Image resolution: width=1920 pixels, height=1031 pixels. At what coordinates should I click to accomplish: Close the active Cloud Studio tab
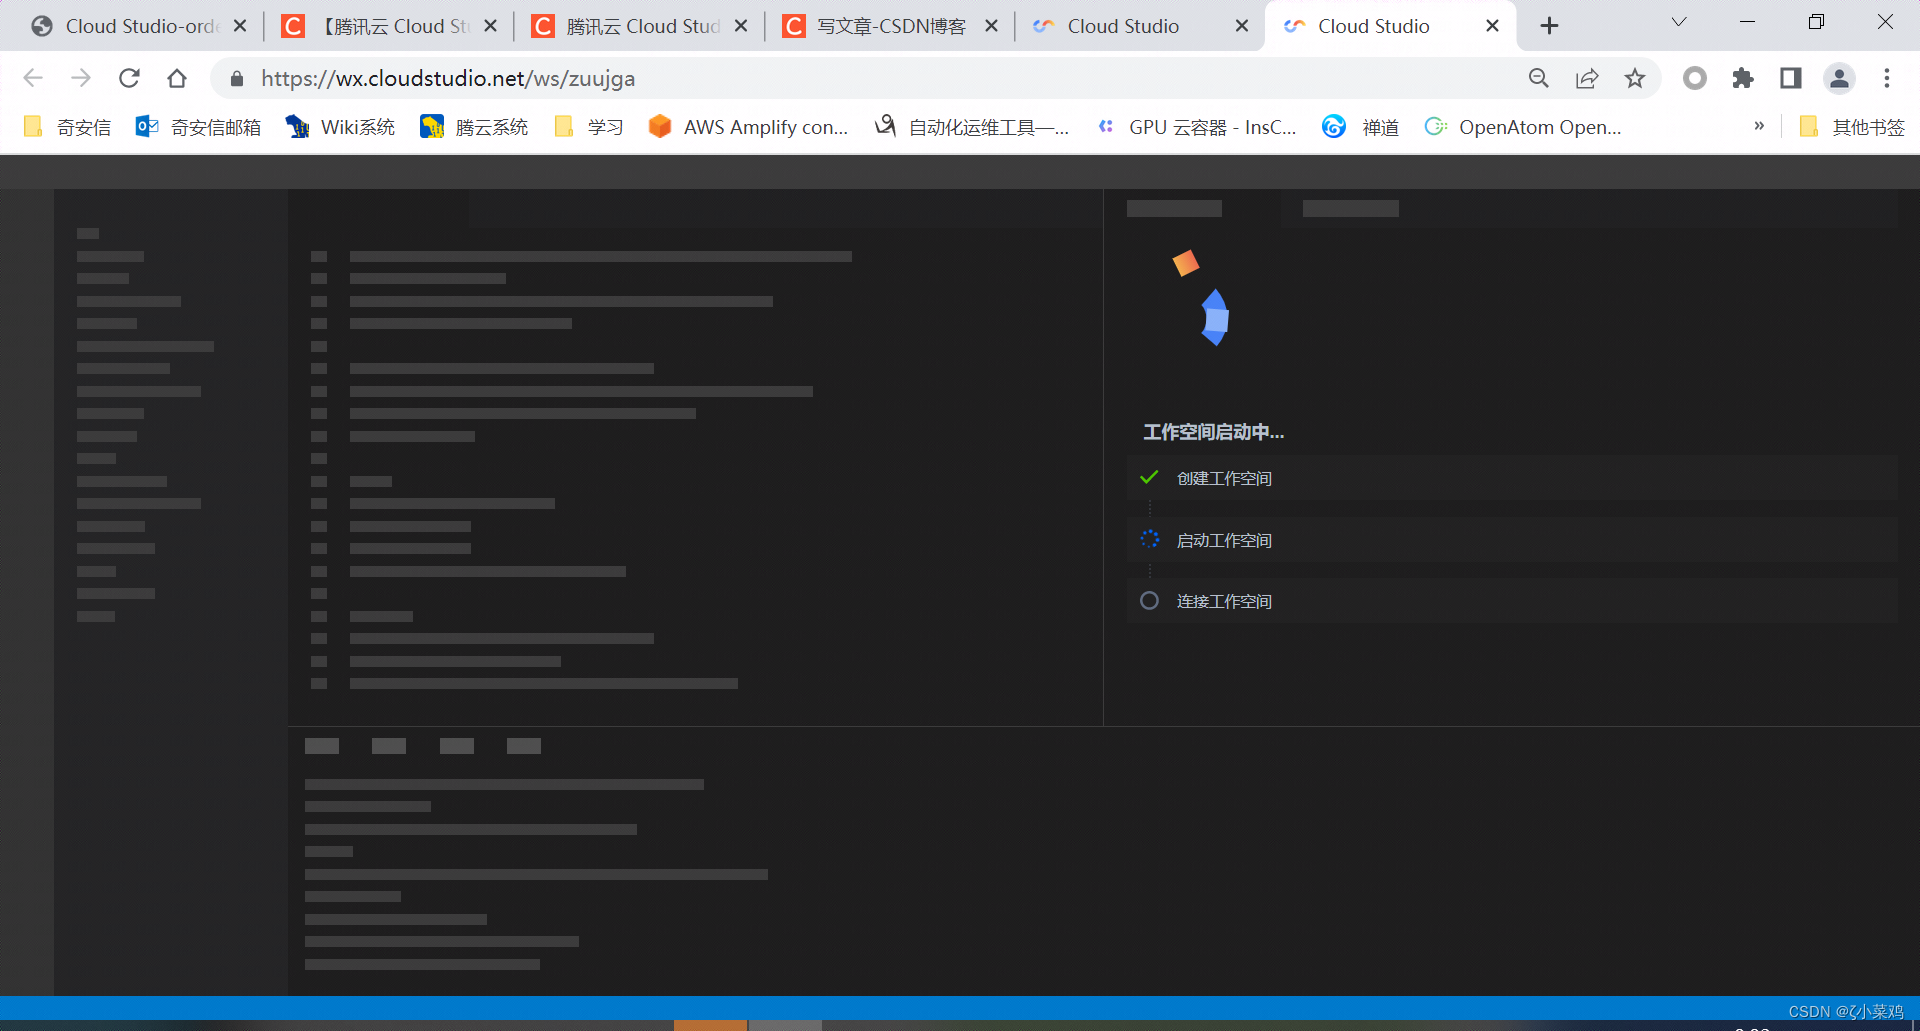click(1492, 26)
